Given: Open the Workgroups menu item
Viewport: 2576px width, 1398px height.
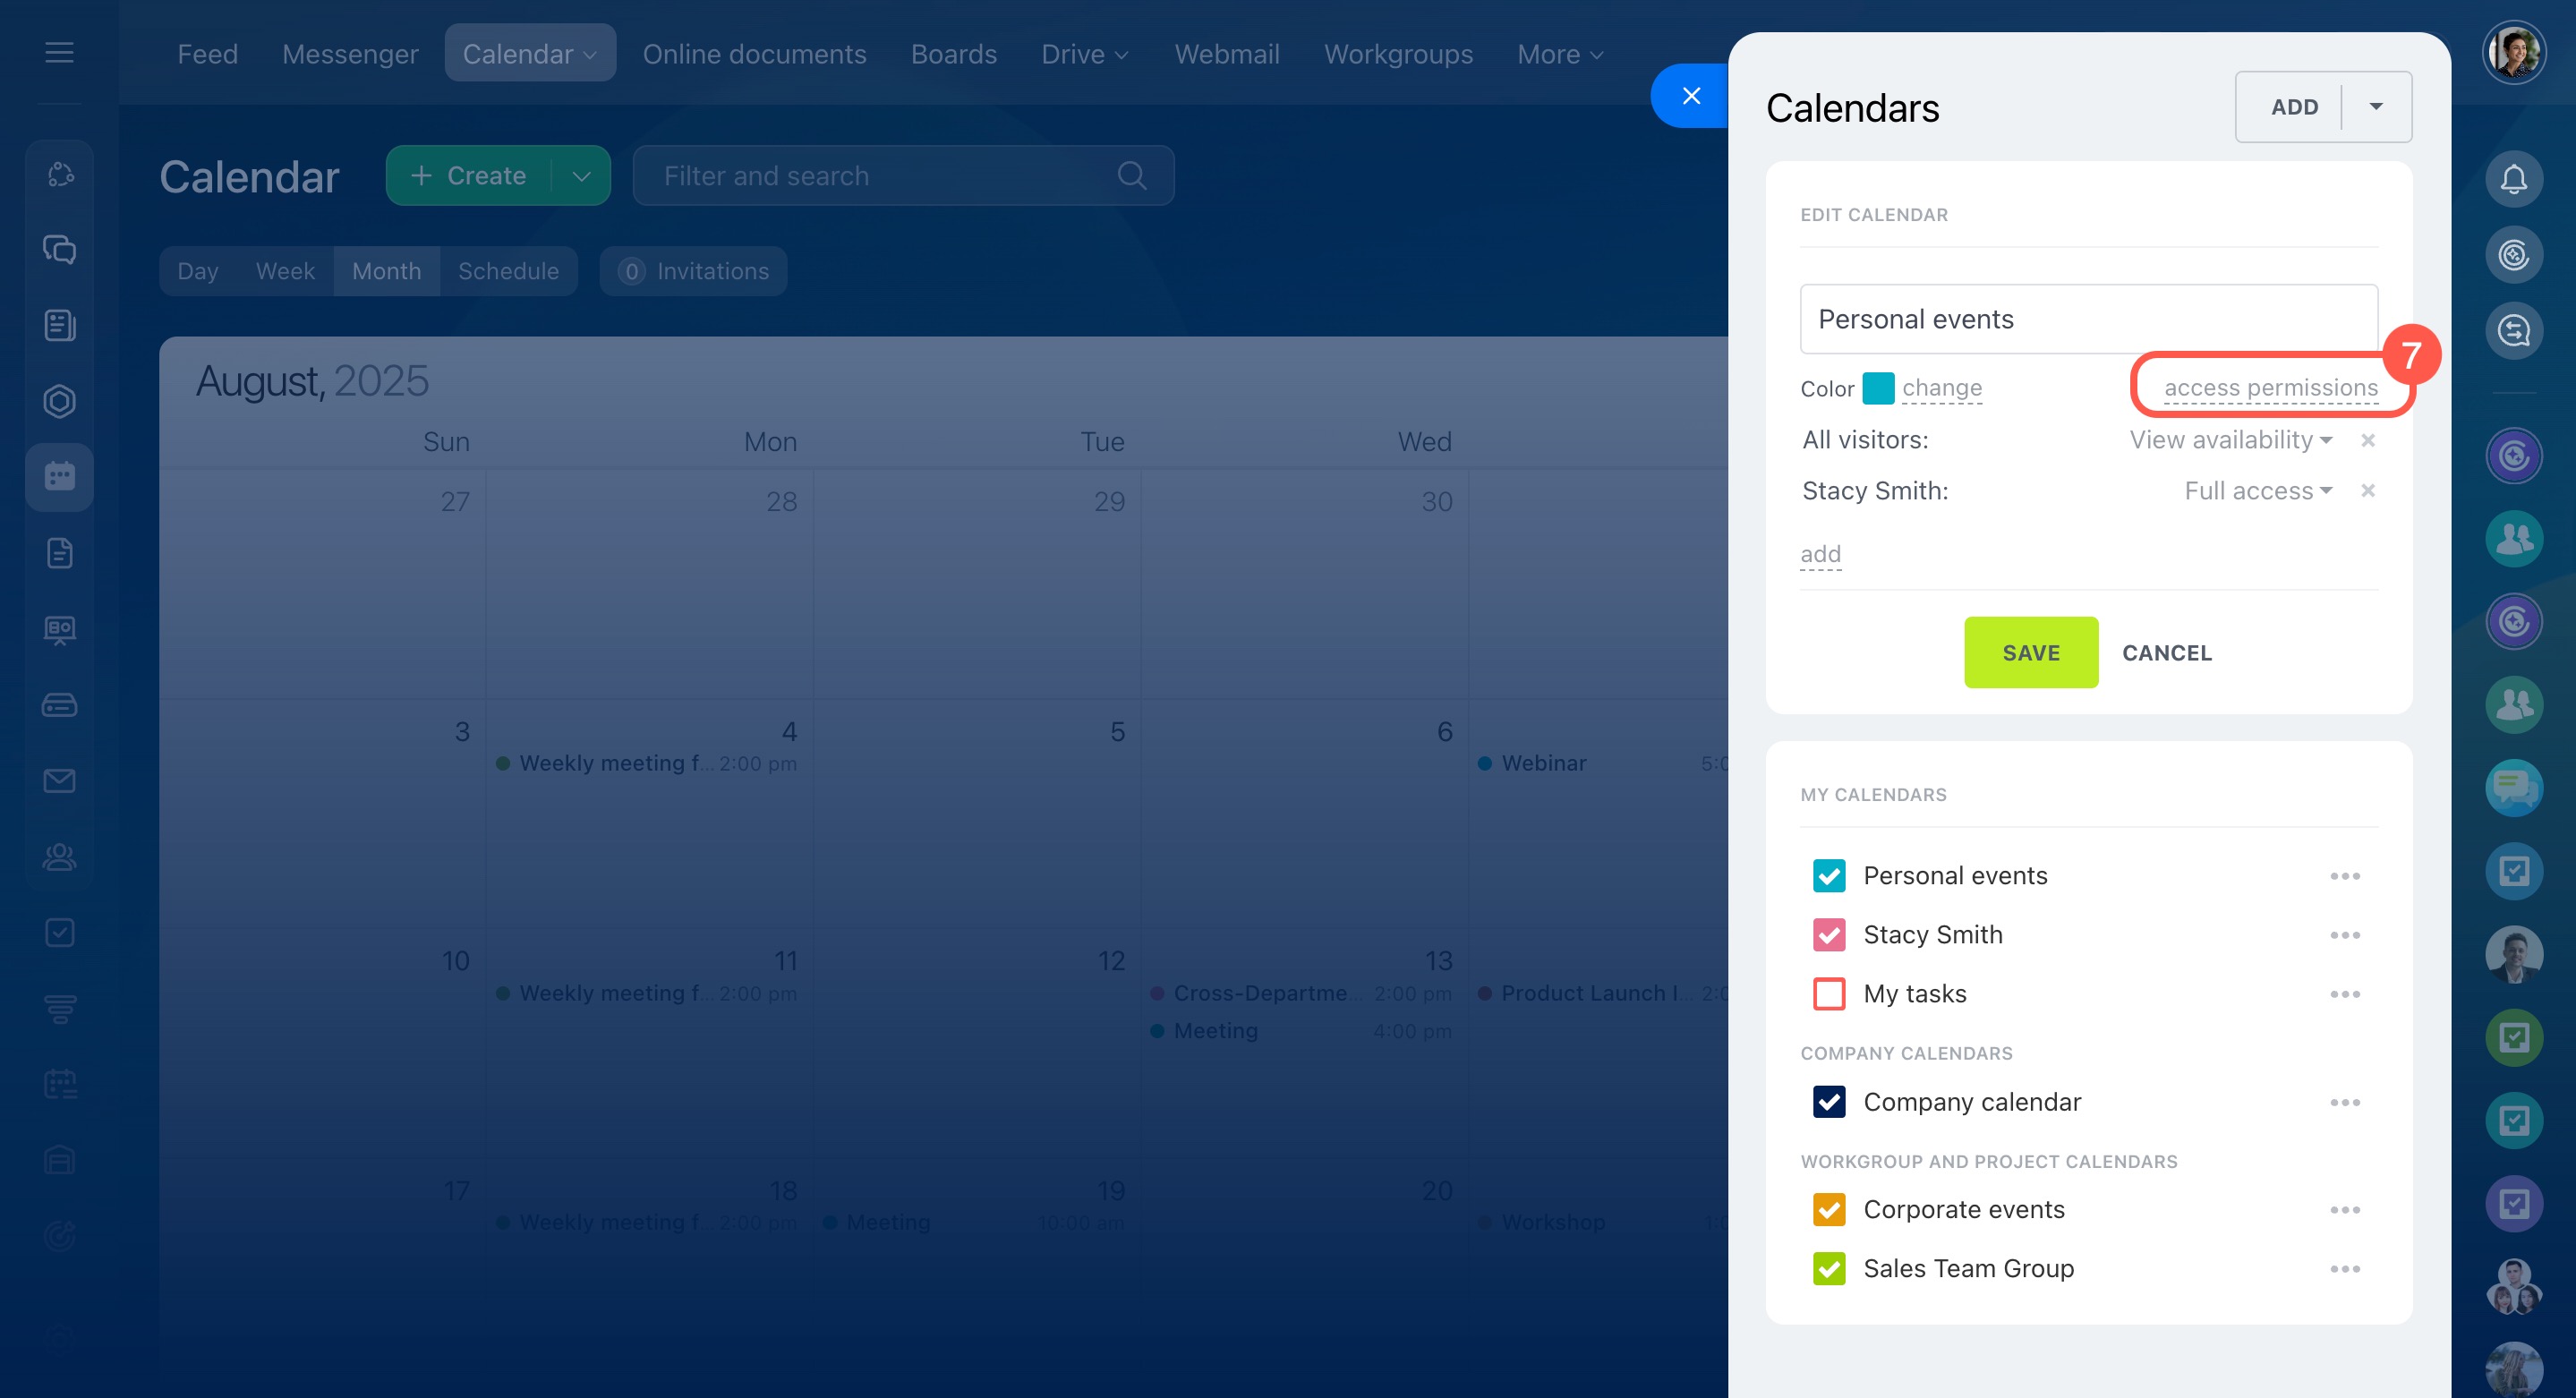Looking at the screenshot, I should (1398, 54).
